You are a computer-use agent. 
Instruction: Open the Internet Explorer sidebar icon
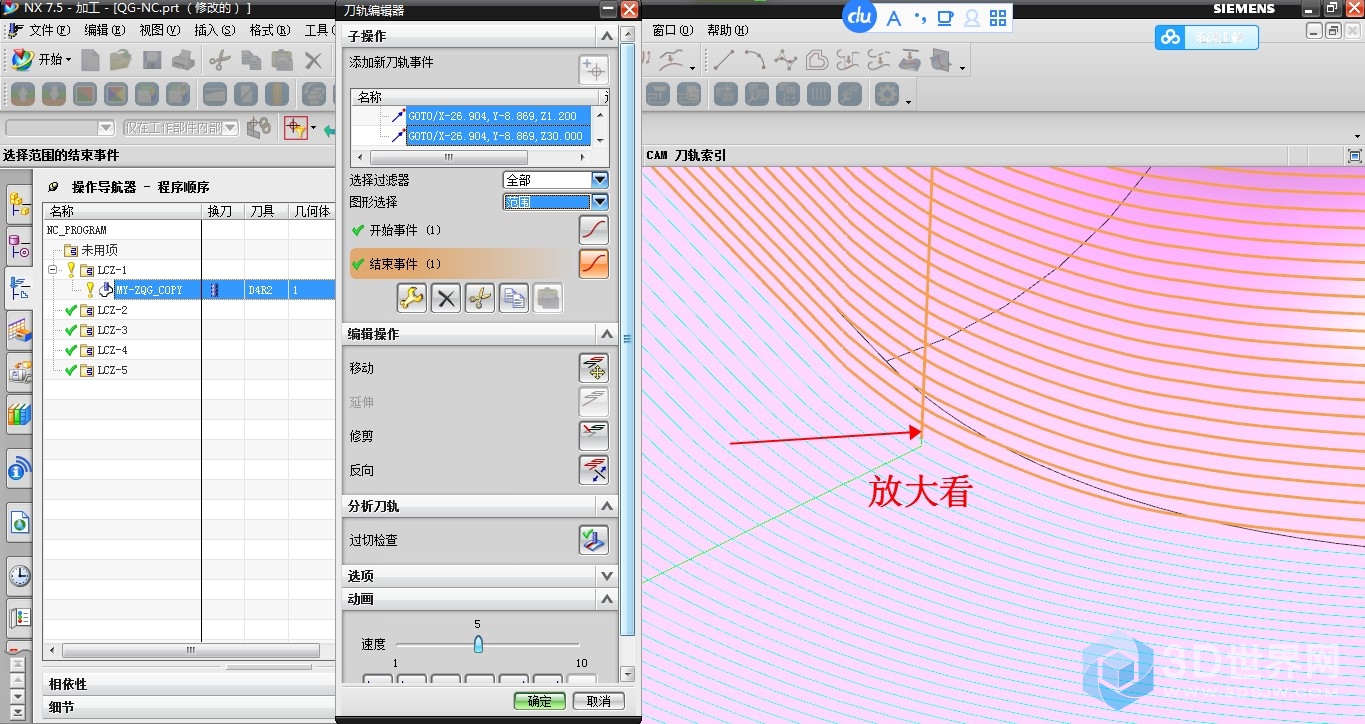[x=19, y=521]
